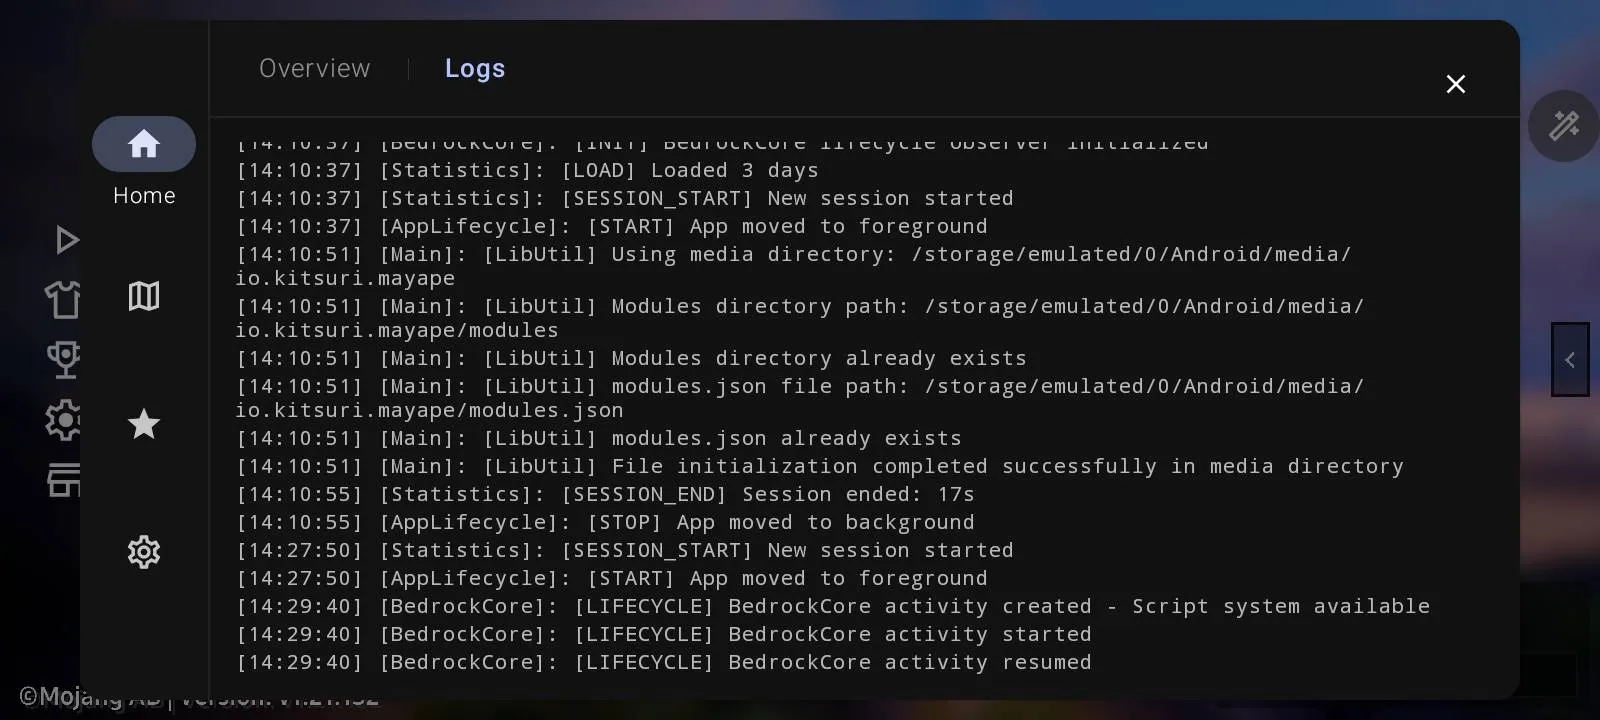
Task: Open the shirt dressing room icon
Action: click(x=63, y=299)
